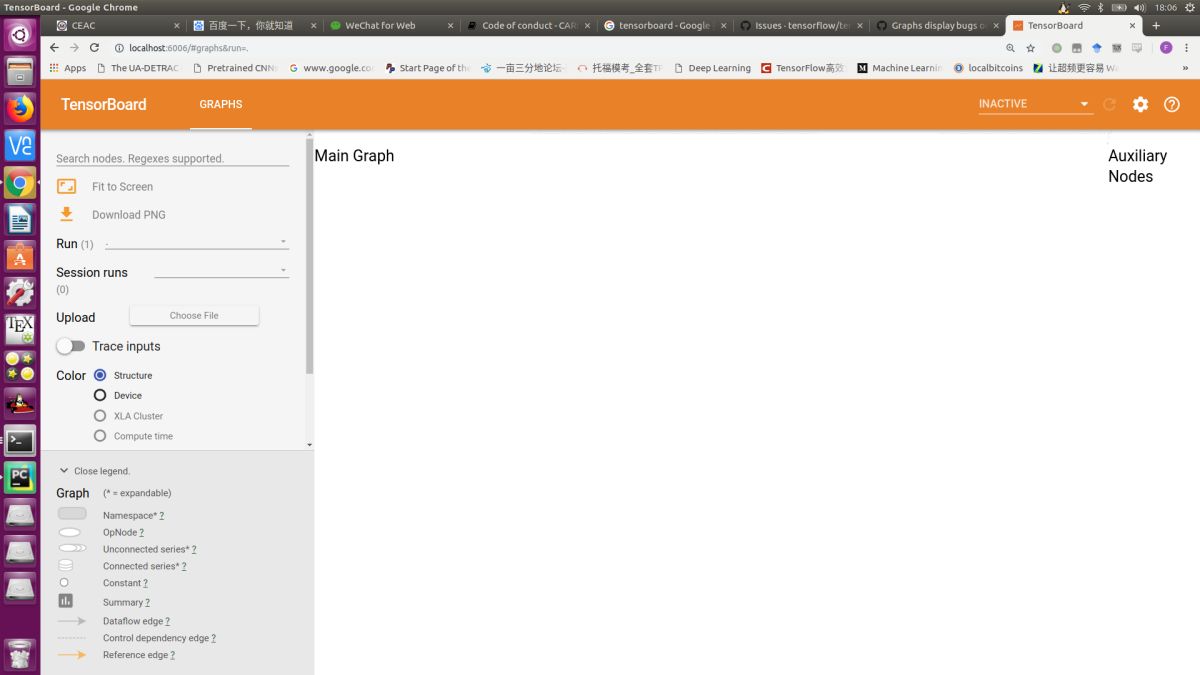
Task: Reload the page in Chrome
Action: point(95,47)
